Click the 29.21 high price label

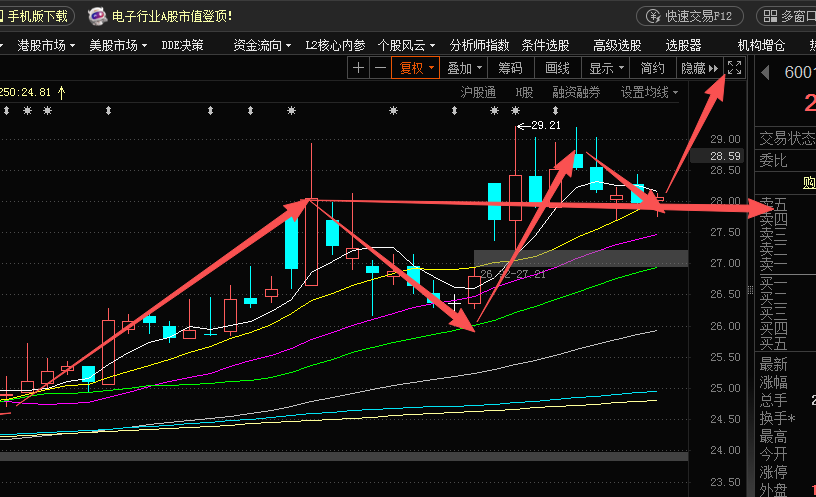pyautogui.click(x=545, y=125)
